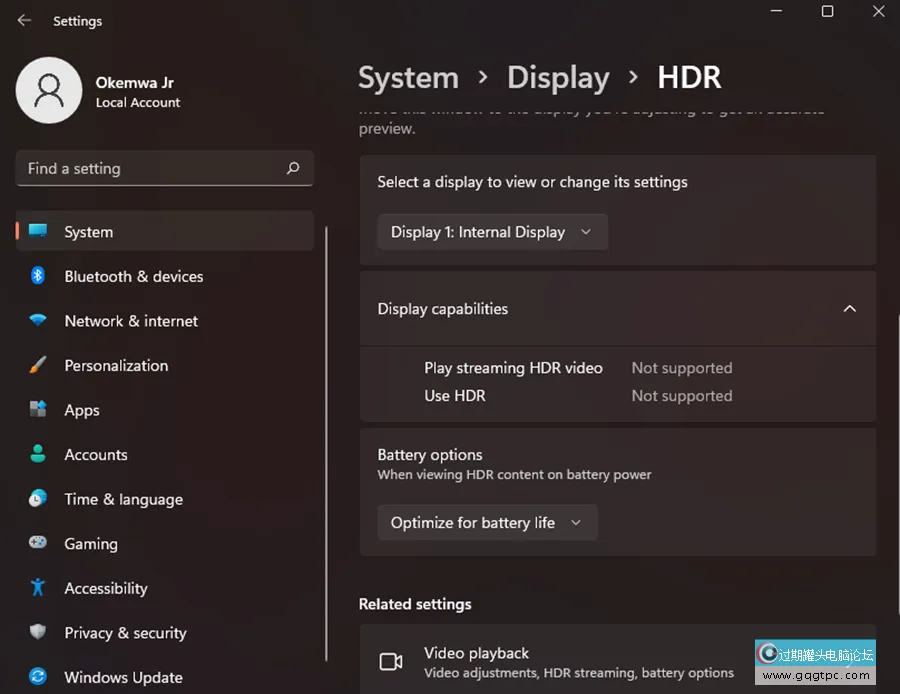Collapse the Display capabilities section
The width and height of the screenshot is (900, 694).
tap(849, 308)
